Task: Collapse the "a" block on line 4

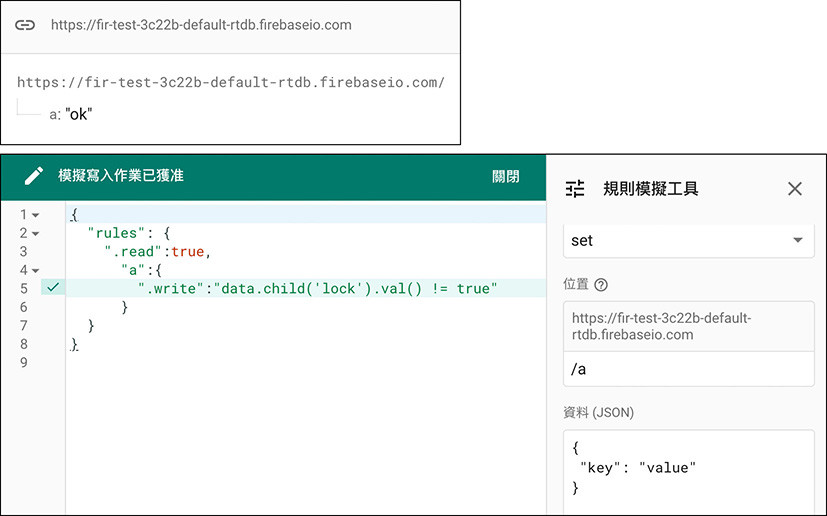Action: [x=35, y=271]
